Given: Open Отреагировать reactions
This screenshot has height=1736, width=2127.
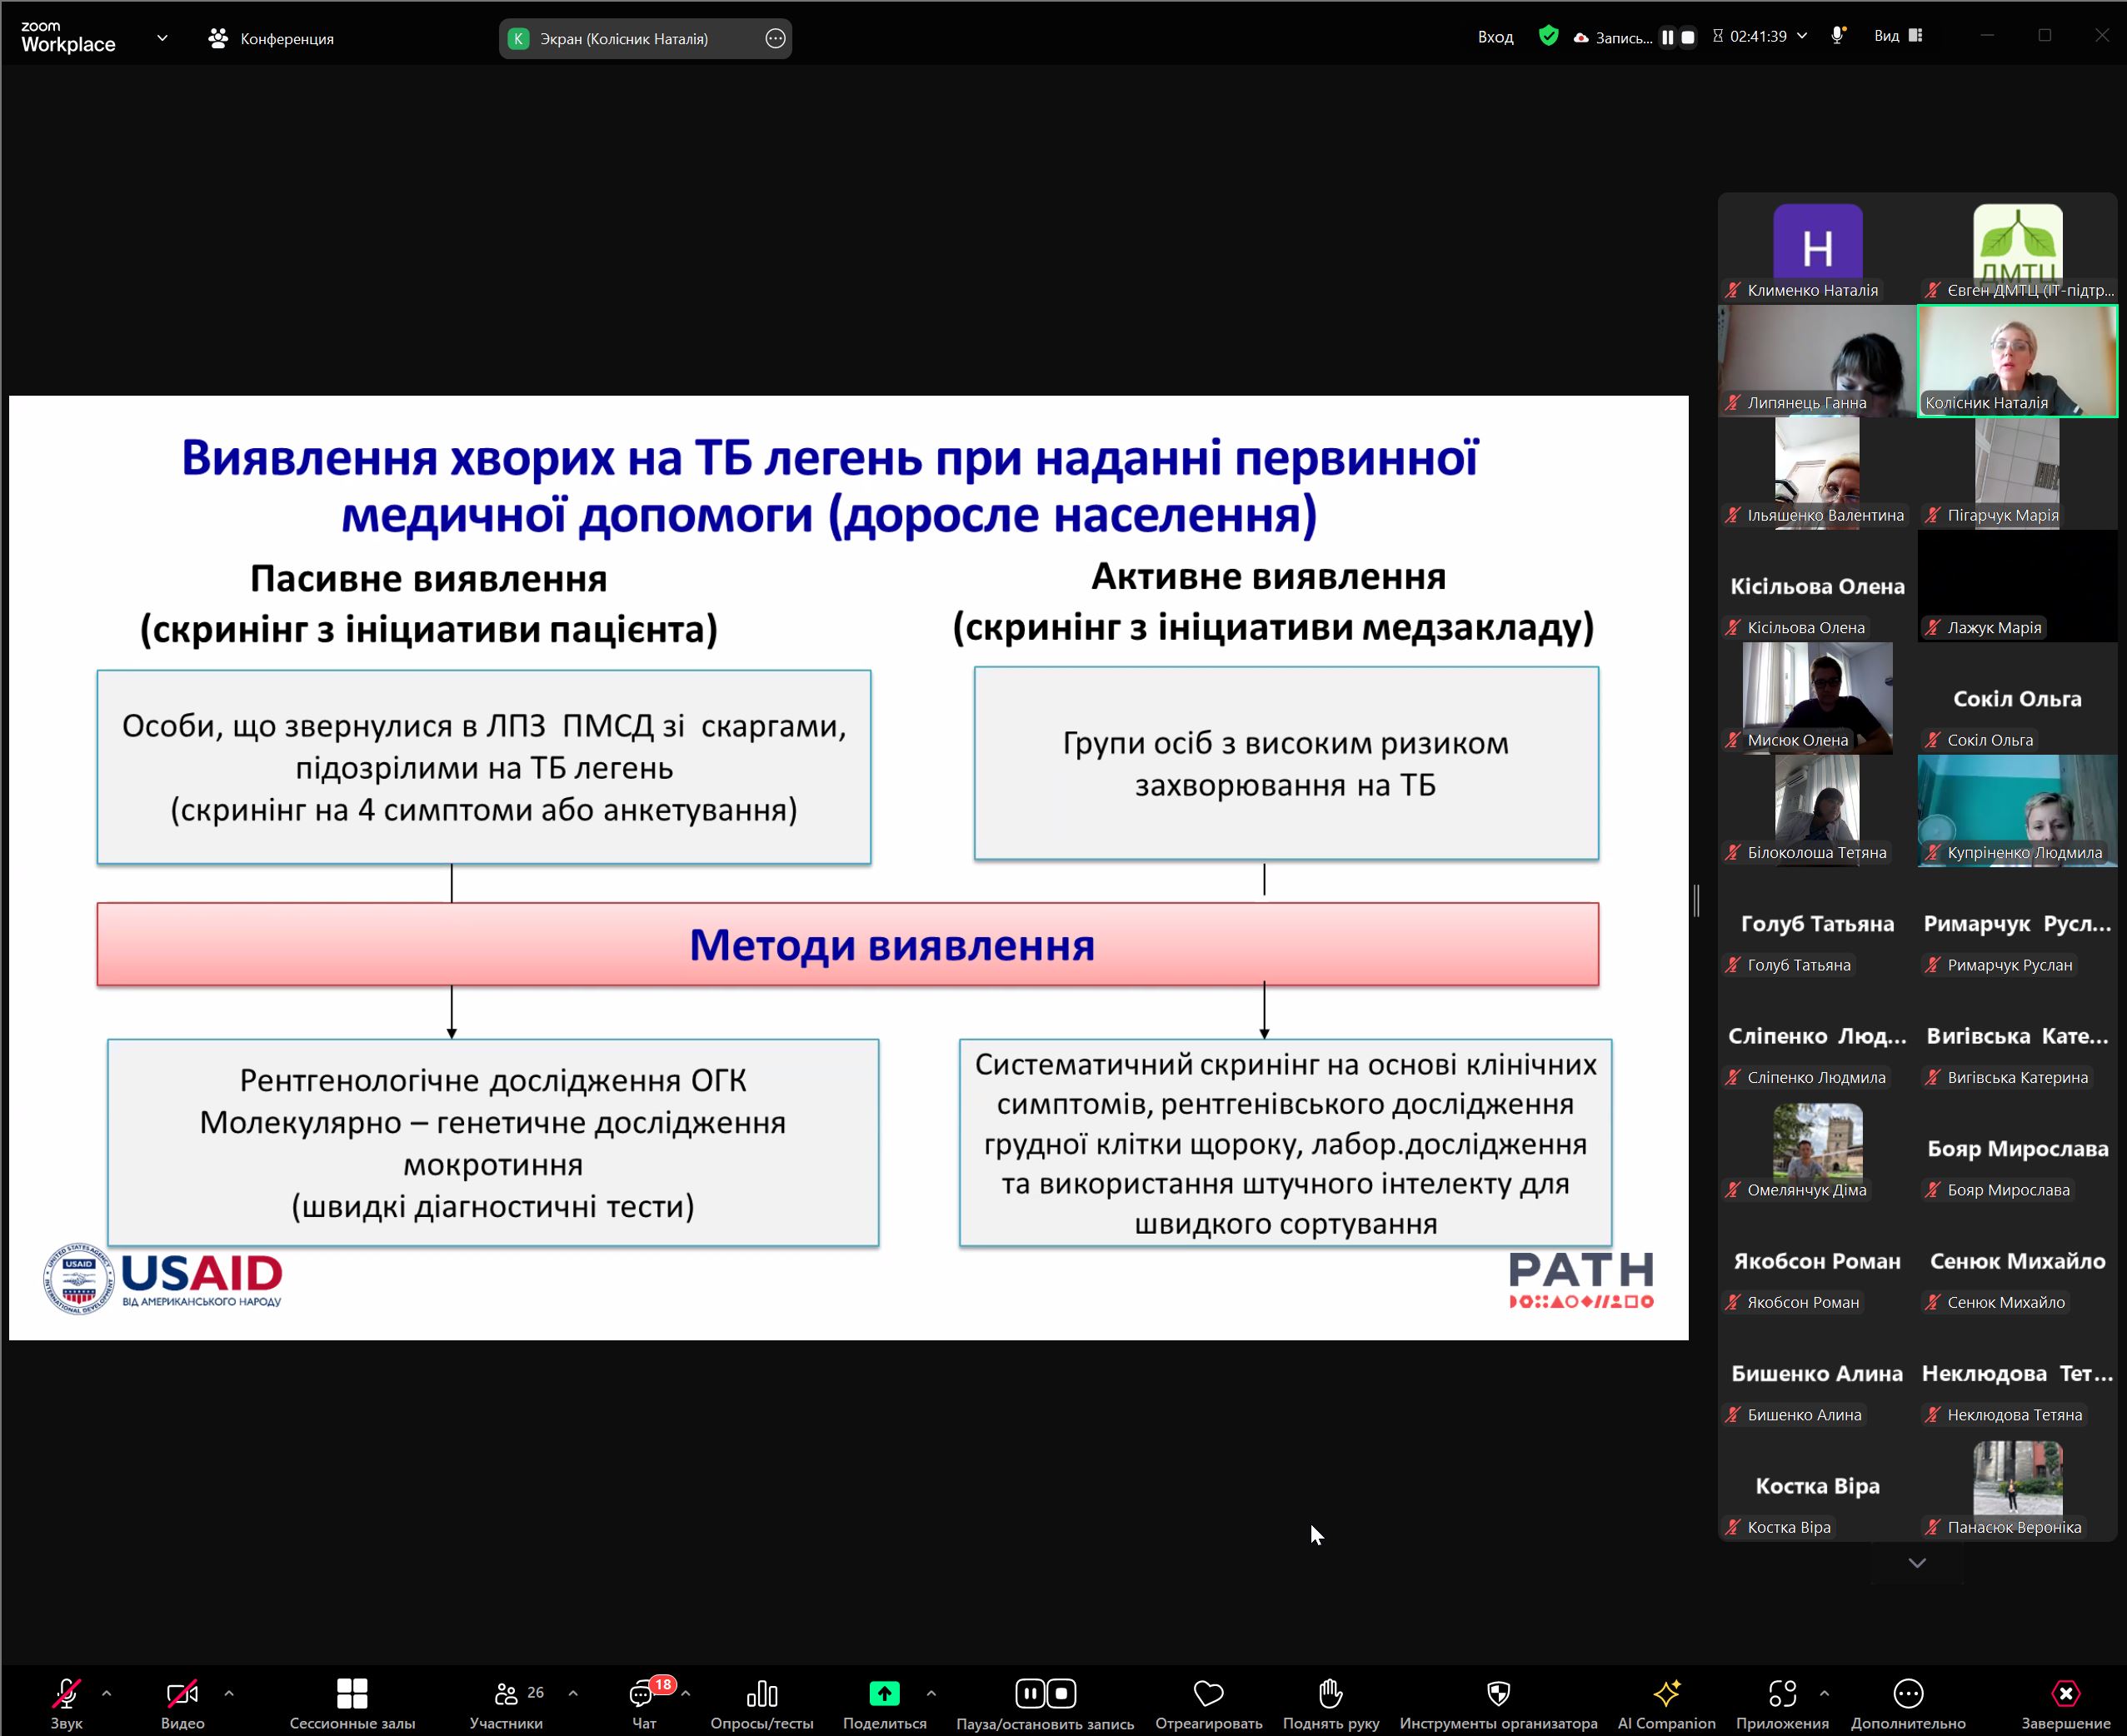Looking at the screenshot, I should 1208,1694.
